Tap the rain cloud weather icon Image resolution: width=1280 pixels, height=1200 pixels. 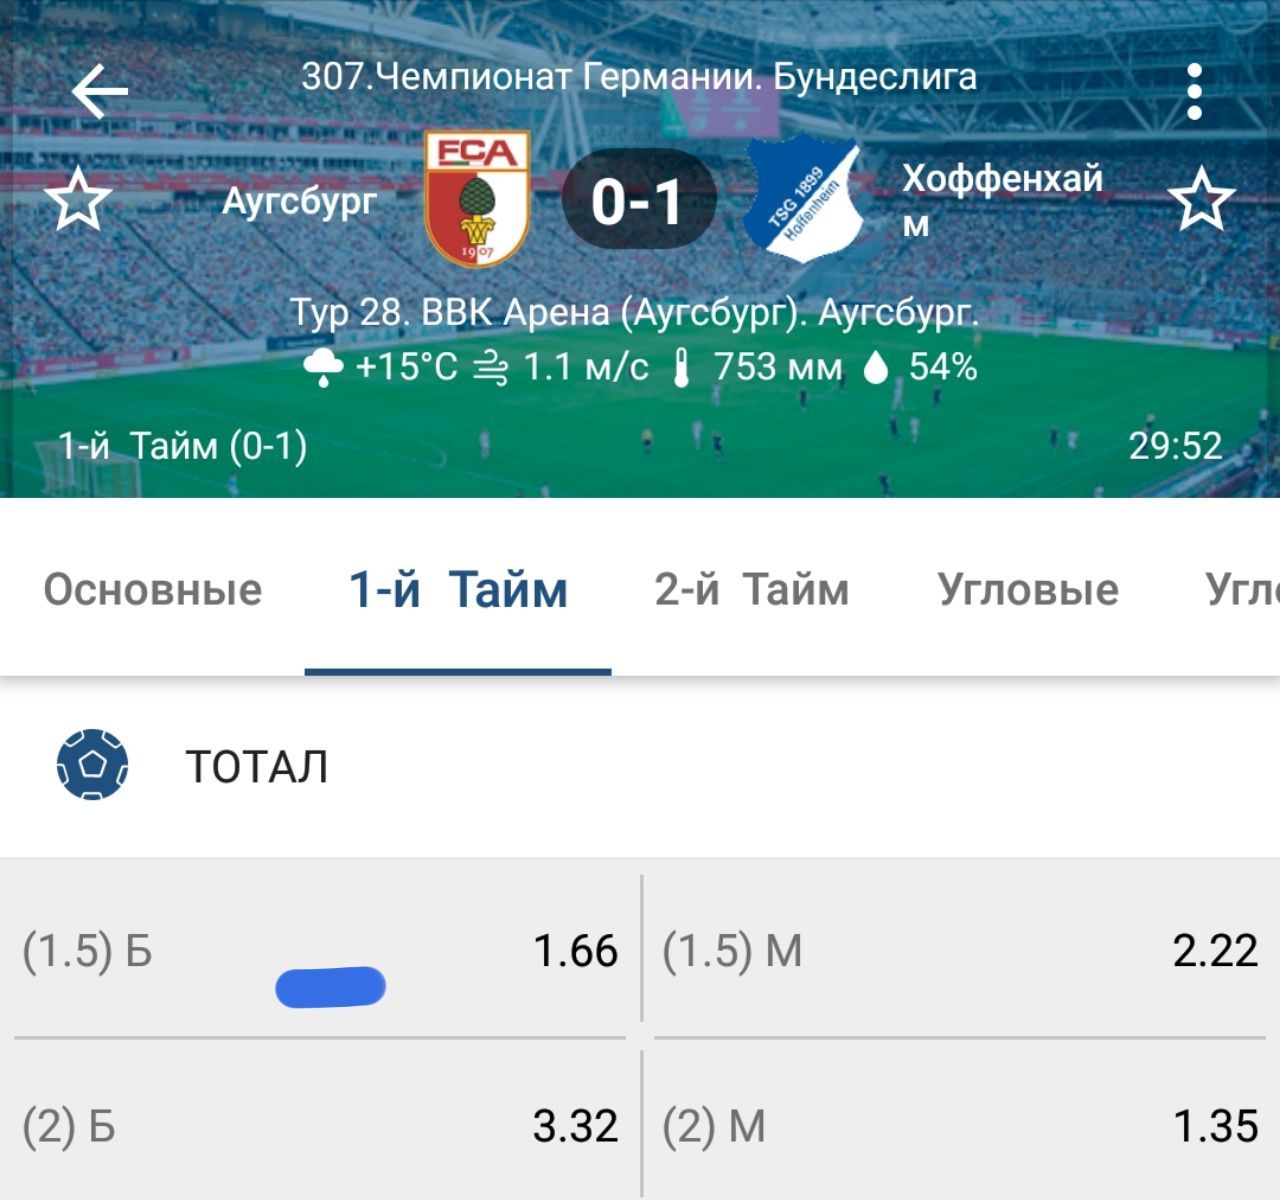[x=323, y=368]
